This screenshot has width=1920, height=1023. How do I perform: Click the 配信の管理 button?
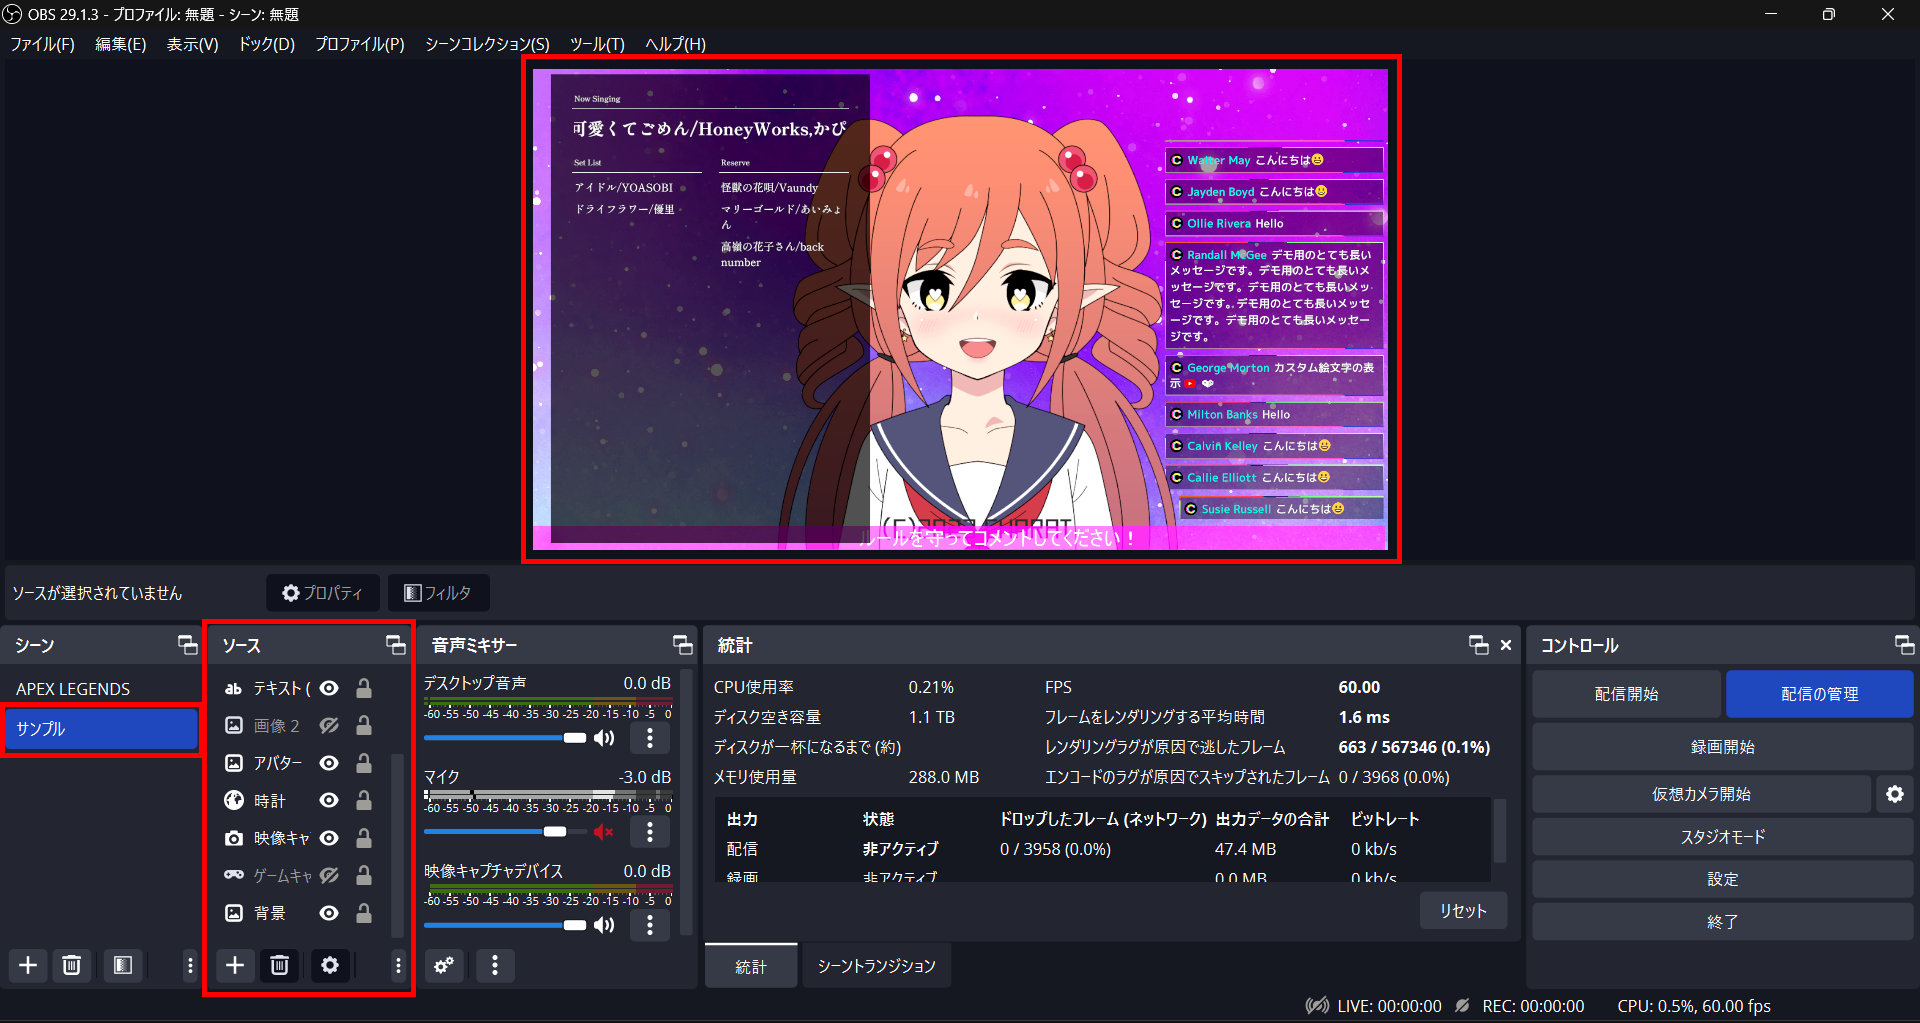[x=1819, y=694]
